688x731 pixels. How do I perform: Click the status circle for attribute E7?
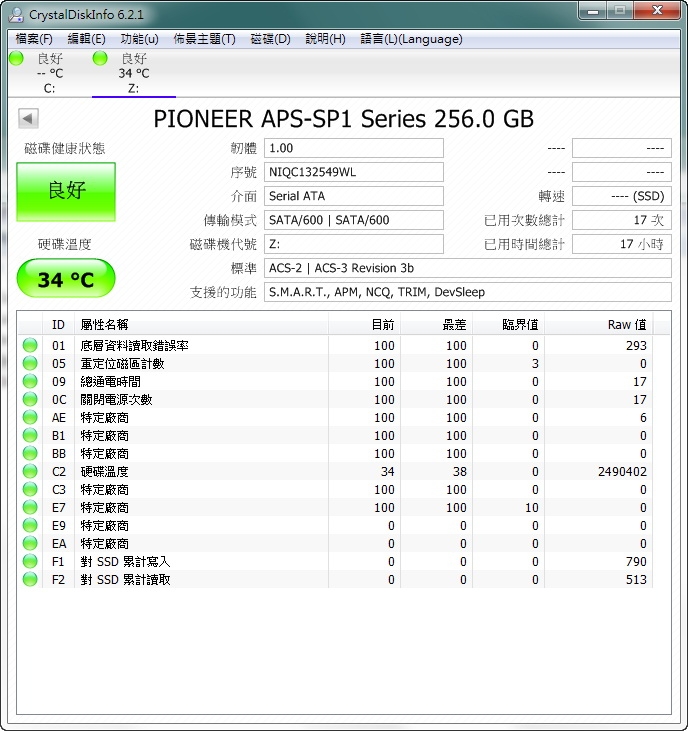(x=30, y=507)
